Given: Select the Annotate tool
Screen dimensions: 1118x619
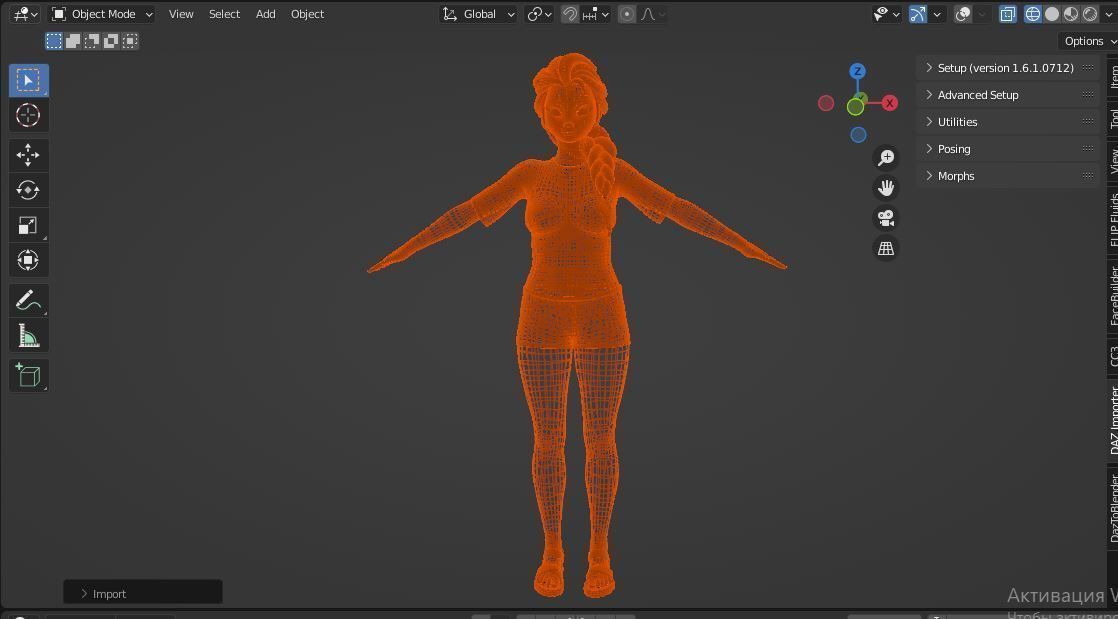Looking at the screenshot, I should 29,300.
